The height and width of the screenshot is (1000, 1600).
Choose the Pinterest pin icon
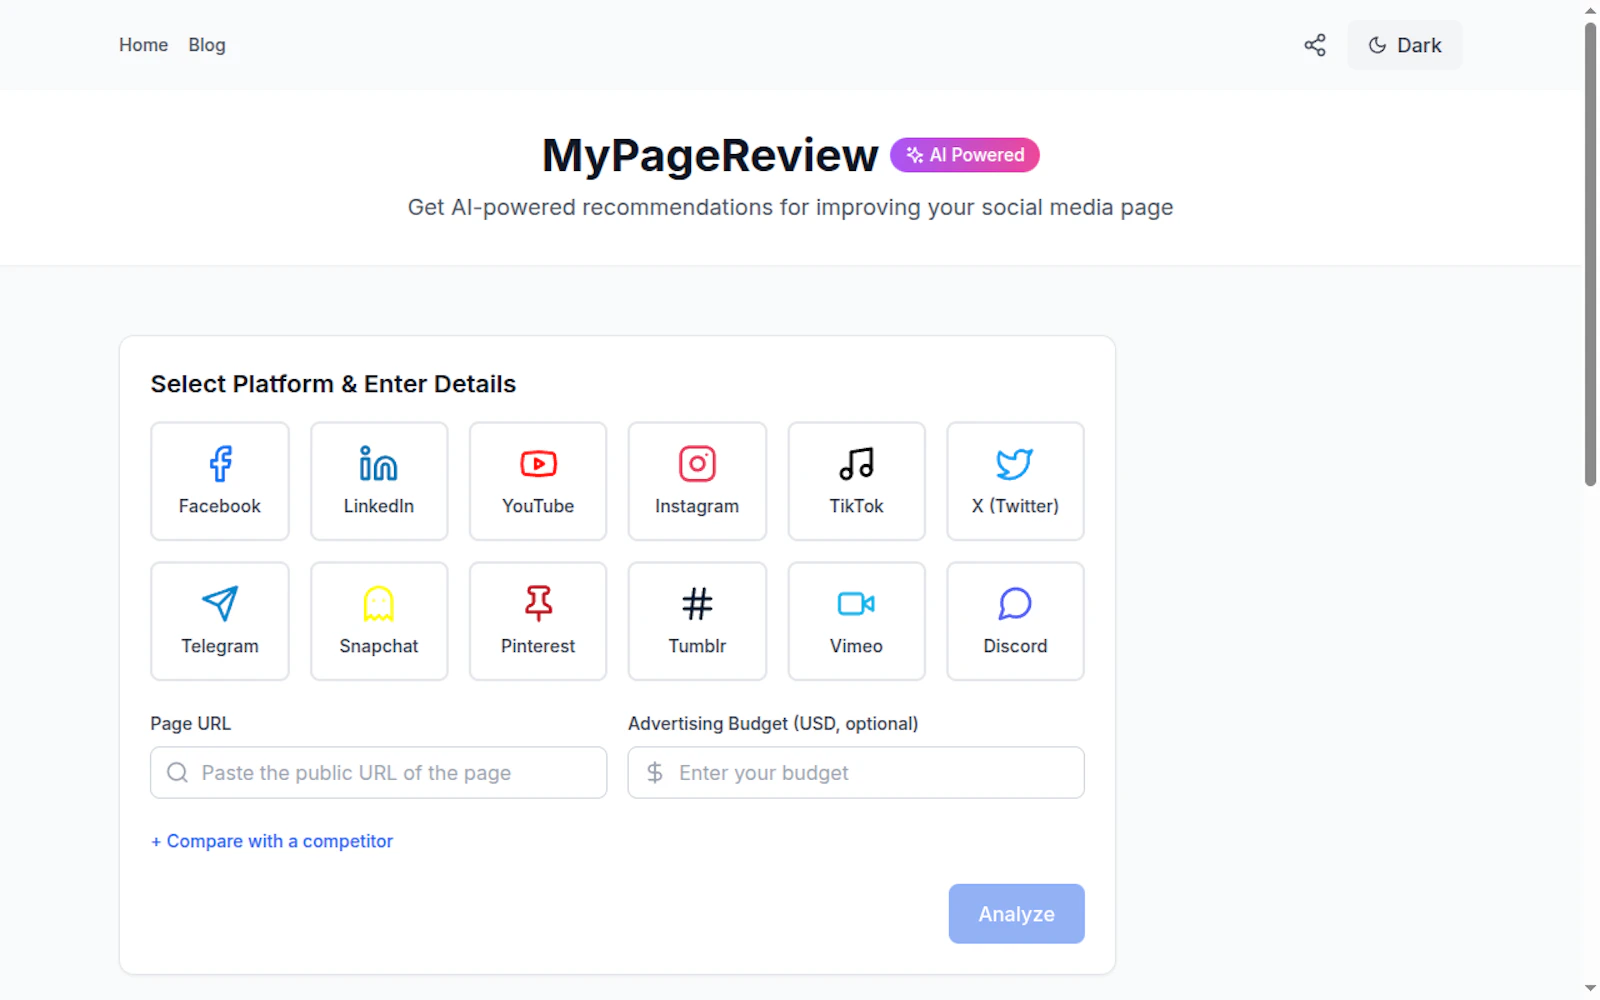(x=538, y=604)
